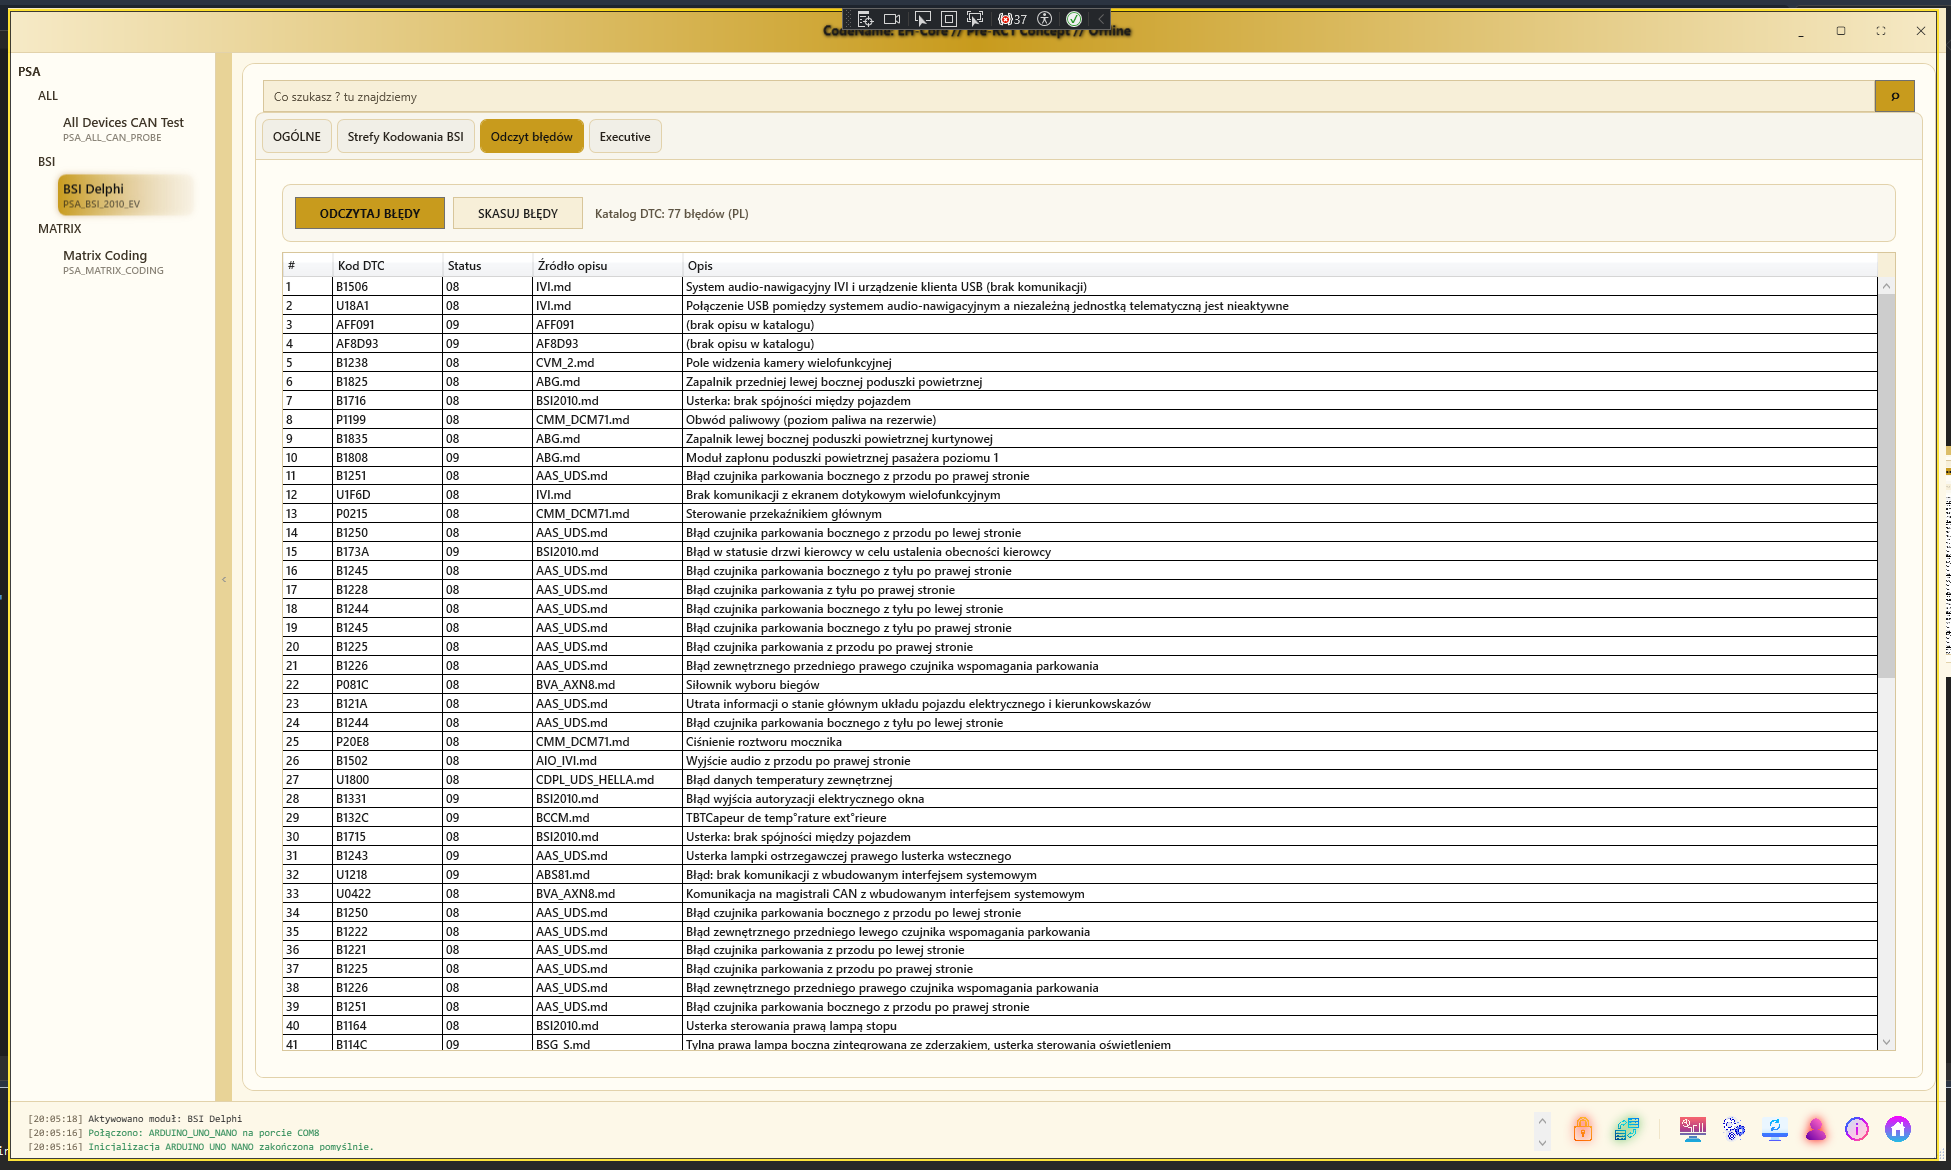Click the MATRIX group heading

(x=60, y=228)
